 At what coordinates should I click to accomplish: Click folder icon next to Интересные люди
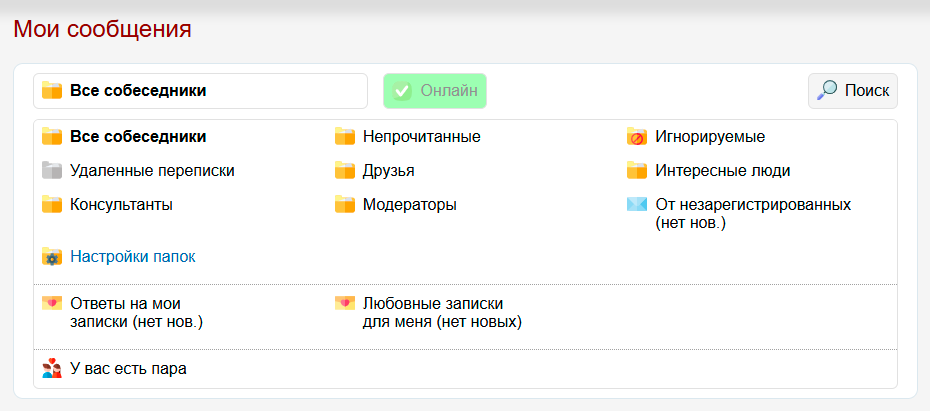637,171
